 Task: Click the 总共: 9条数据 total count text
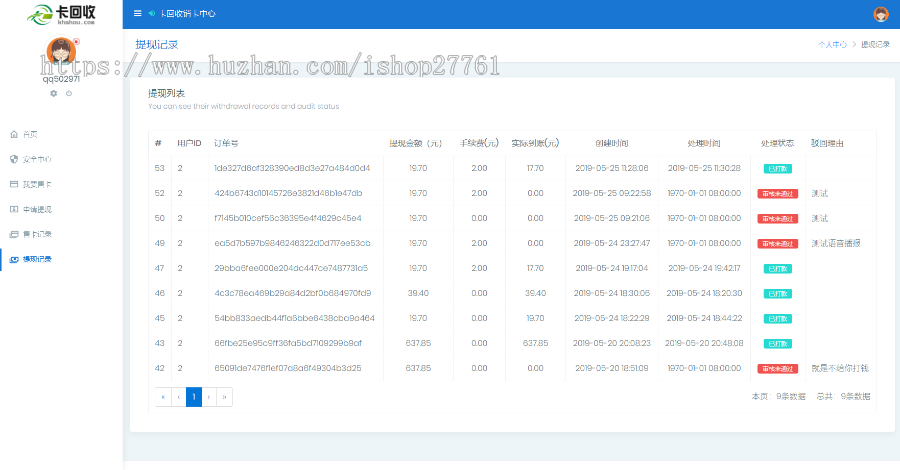click(x=843, y=397)
